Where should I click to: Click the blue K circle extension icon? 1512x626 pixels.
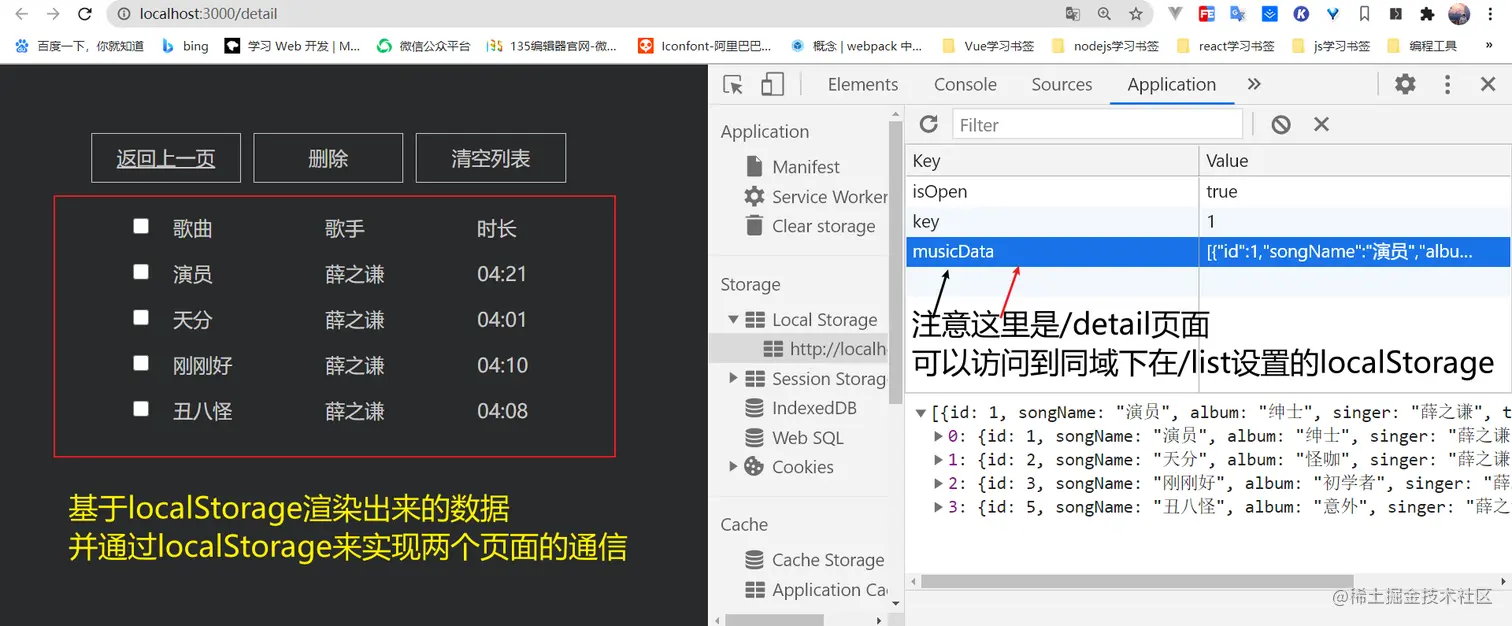[1301, 14]
